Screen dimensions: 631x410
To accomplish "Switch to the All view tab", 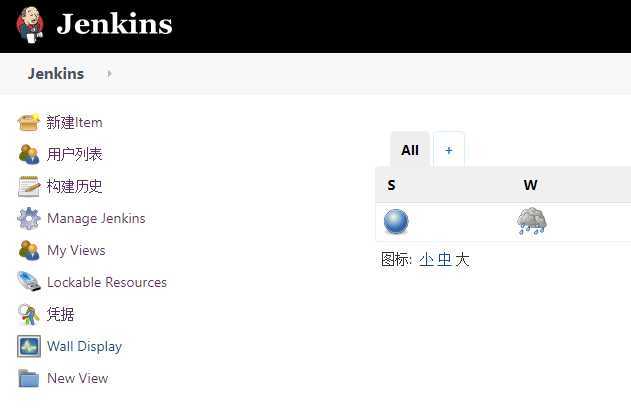I will click(410, 150).
